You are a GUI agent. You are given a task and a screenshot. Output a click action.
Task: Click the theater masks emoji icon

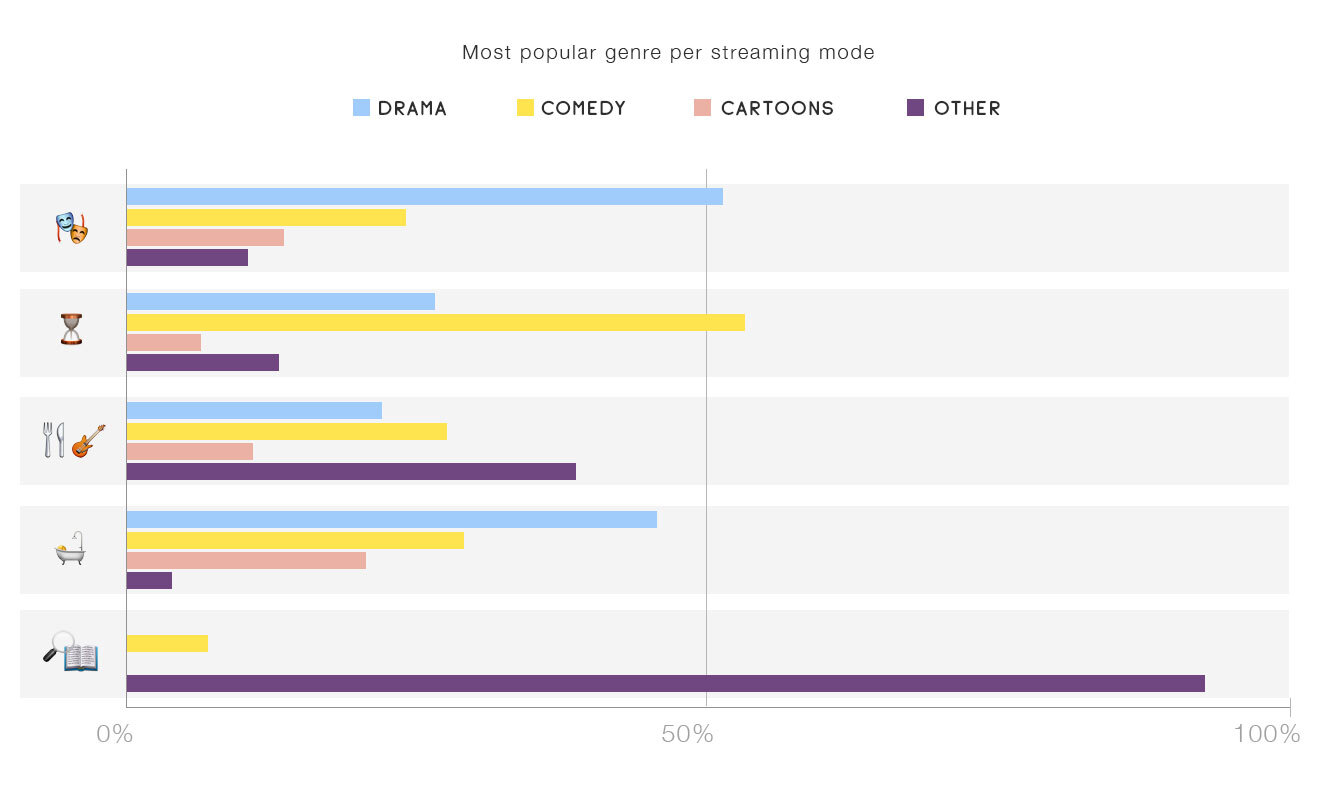[x=71, y=228]
